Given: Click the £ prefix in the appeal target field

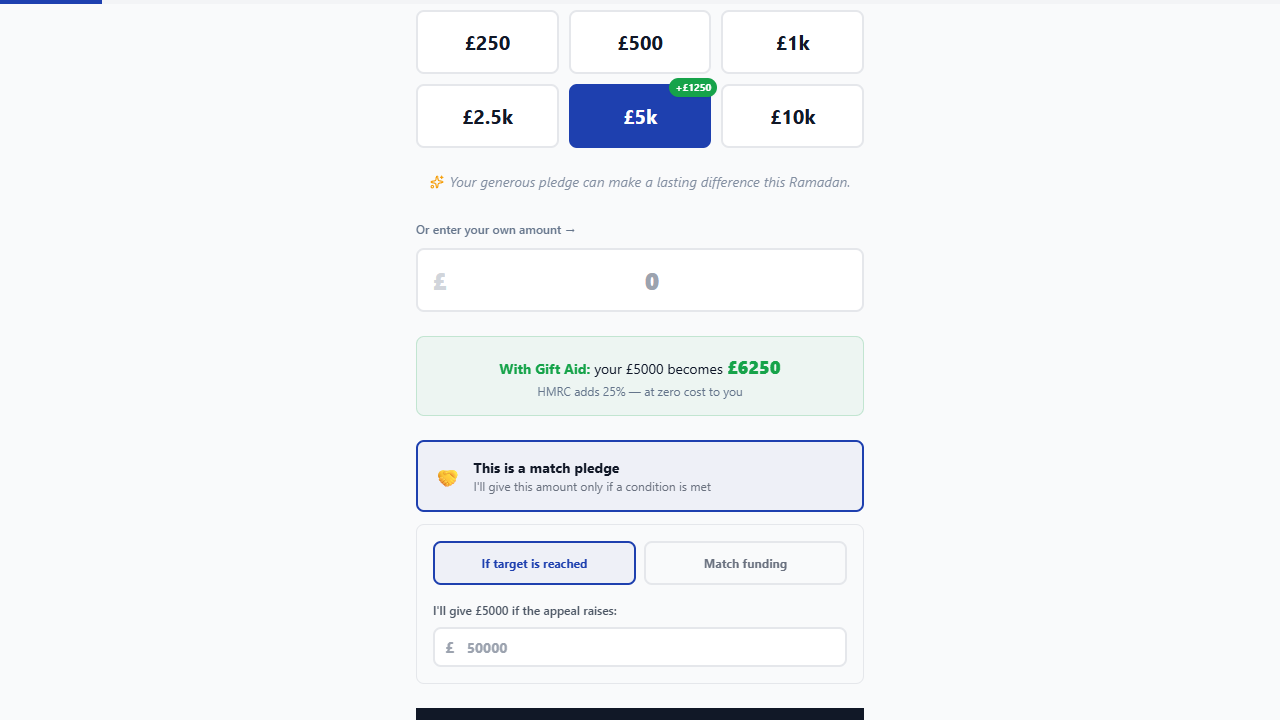Looking at the screenshot, I should pos(450,647).
